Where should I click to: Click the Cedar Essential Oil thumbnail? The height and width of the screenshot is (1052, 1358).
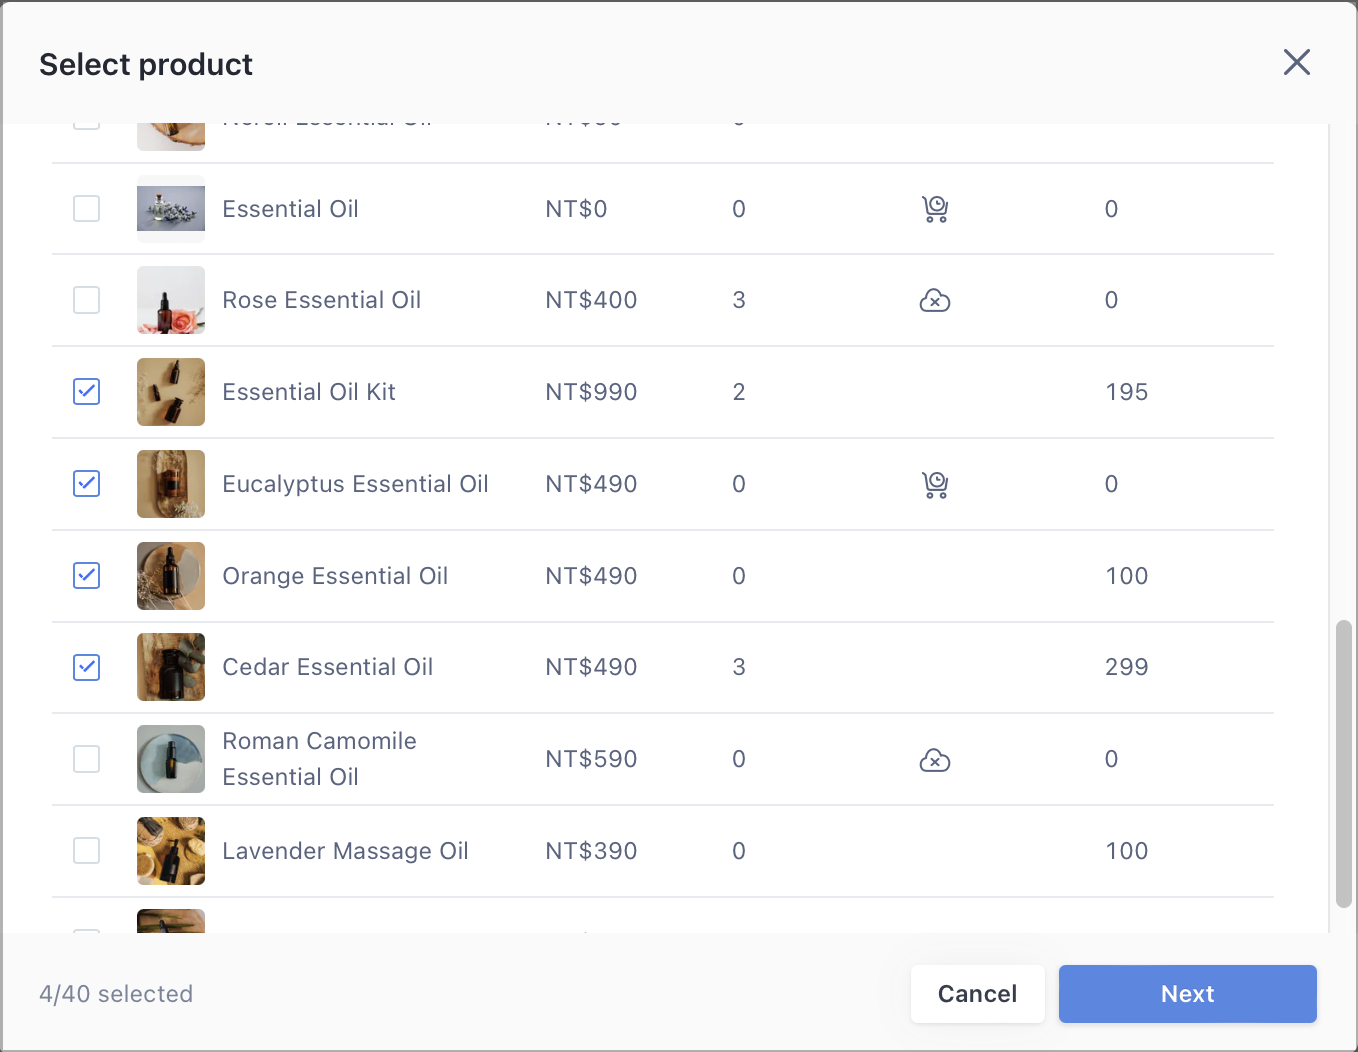(x=171, y=667)
